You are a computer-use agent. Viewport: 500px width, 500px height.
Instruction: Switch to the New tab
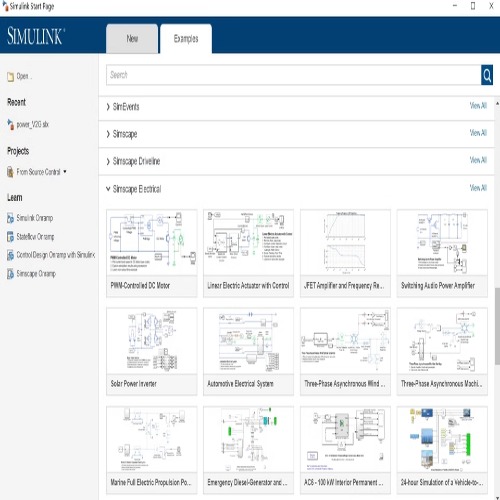tap(132, 39)
